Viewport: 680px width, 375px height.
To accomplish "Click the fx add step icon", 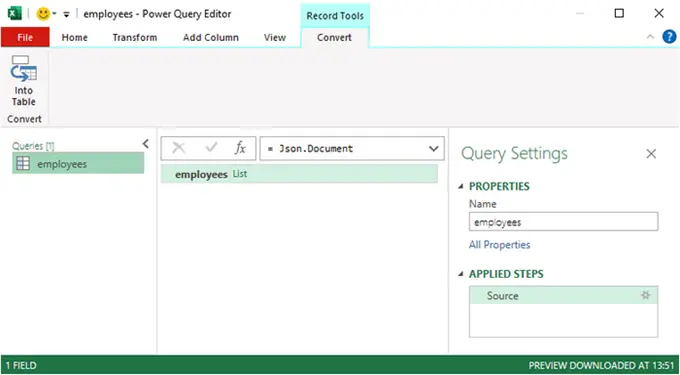I will pyautogui.click(x=240, y=148).
